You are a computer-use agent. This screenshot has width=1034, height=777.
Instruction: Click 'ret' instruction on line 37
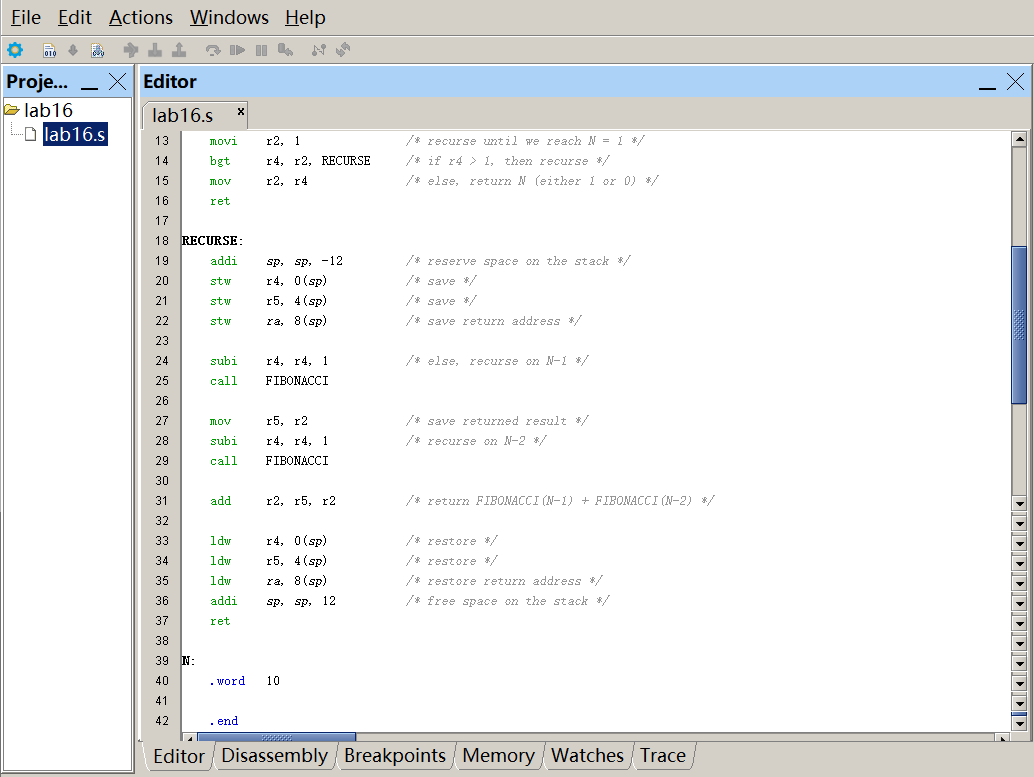tap(220, 621)
